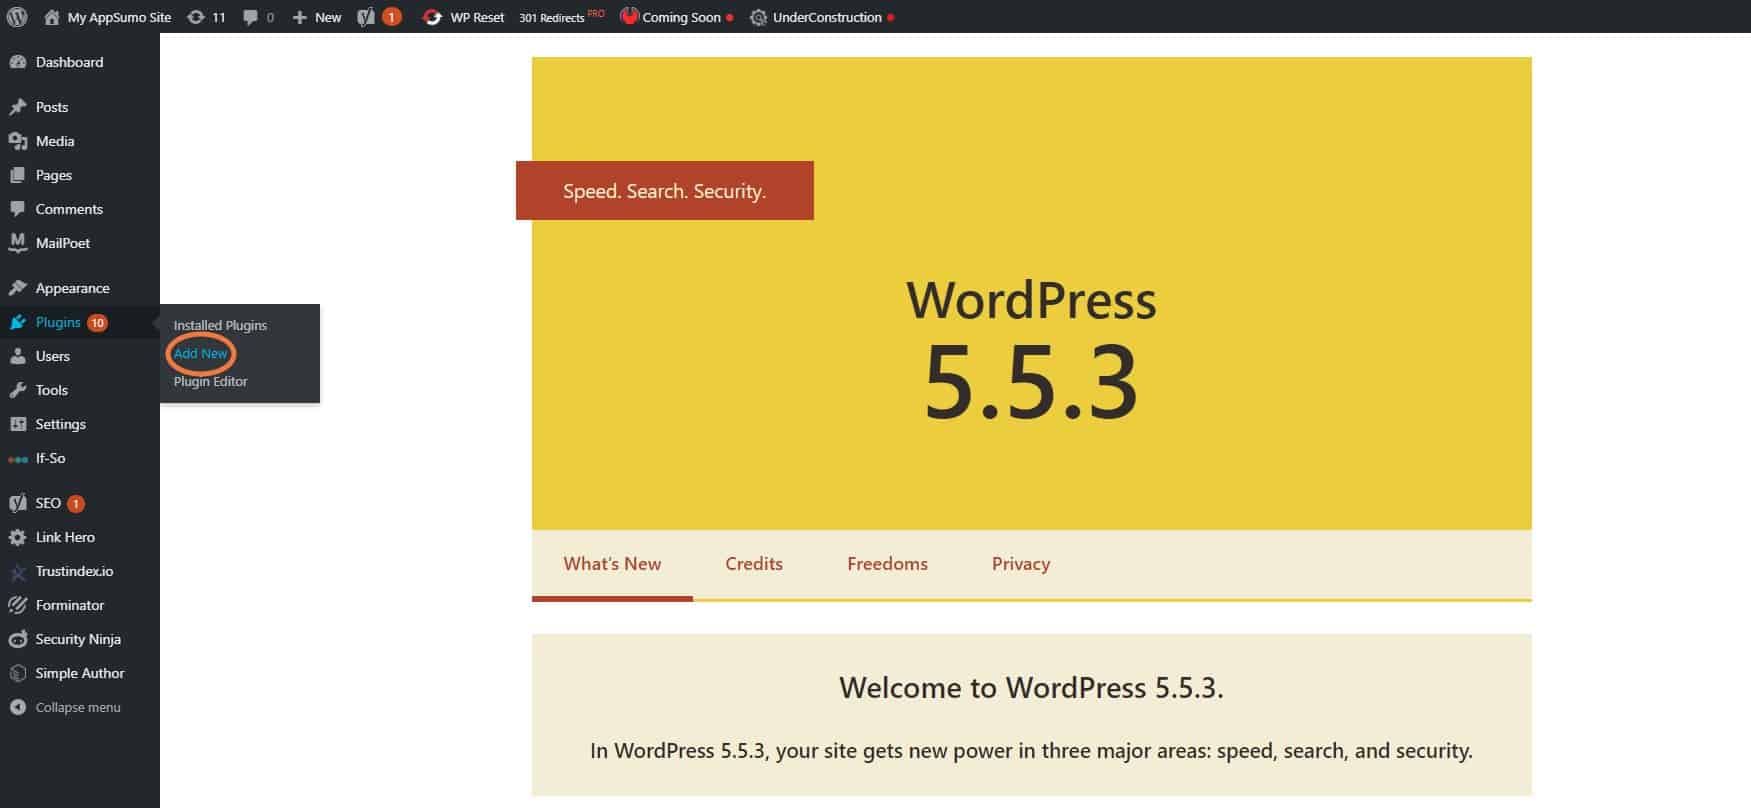
Task: Collapse the admin sidebar menu
Action: pos(80,707)
